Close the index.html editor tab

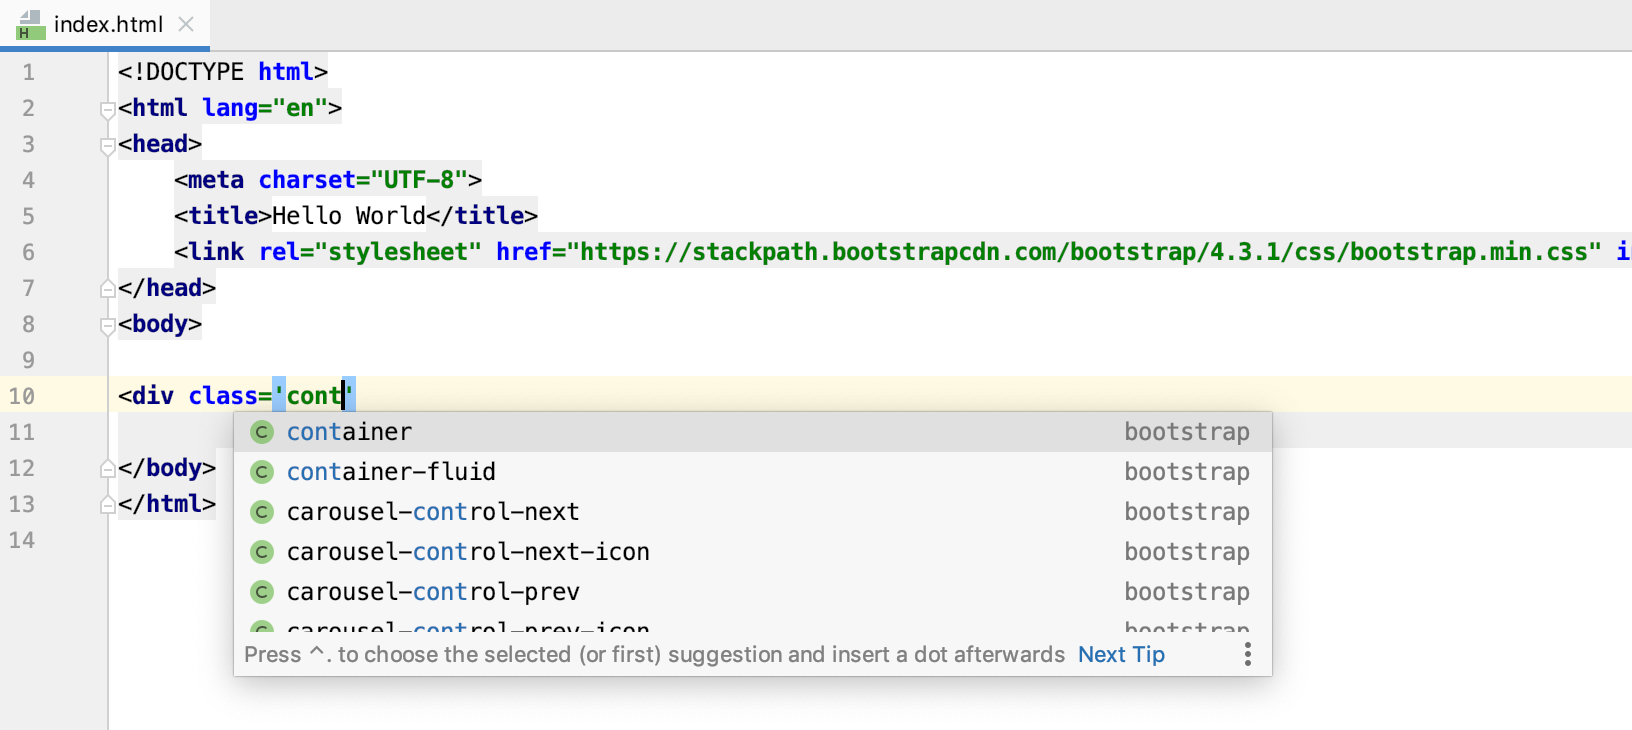pos(186,24)
